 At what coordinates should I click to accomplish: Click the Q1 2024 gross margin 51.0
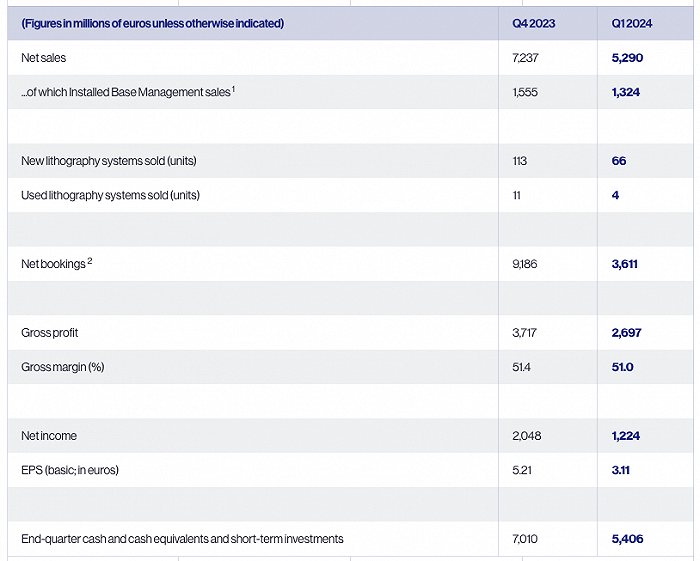coord(622,367)
